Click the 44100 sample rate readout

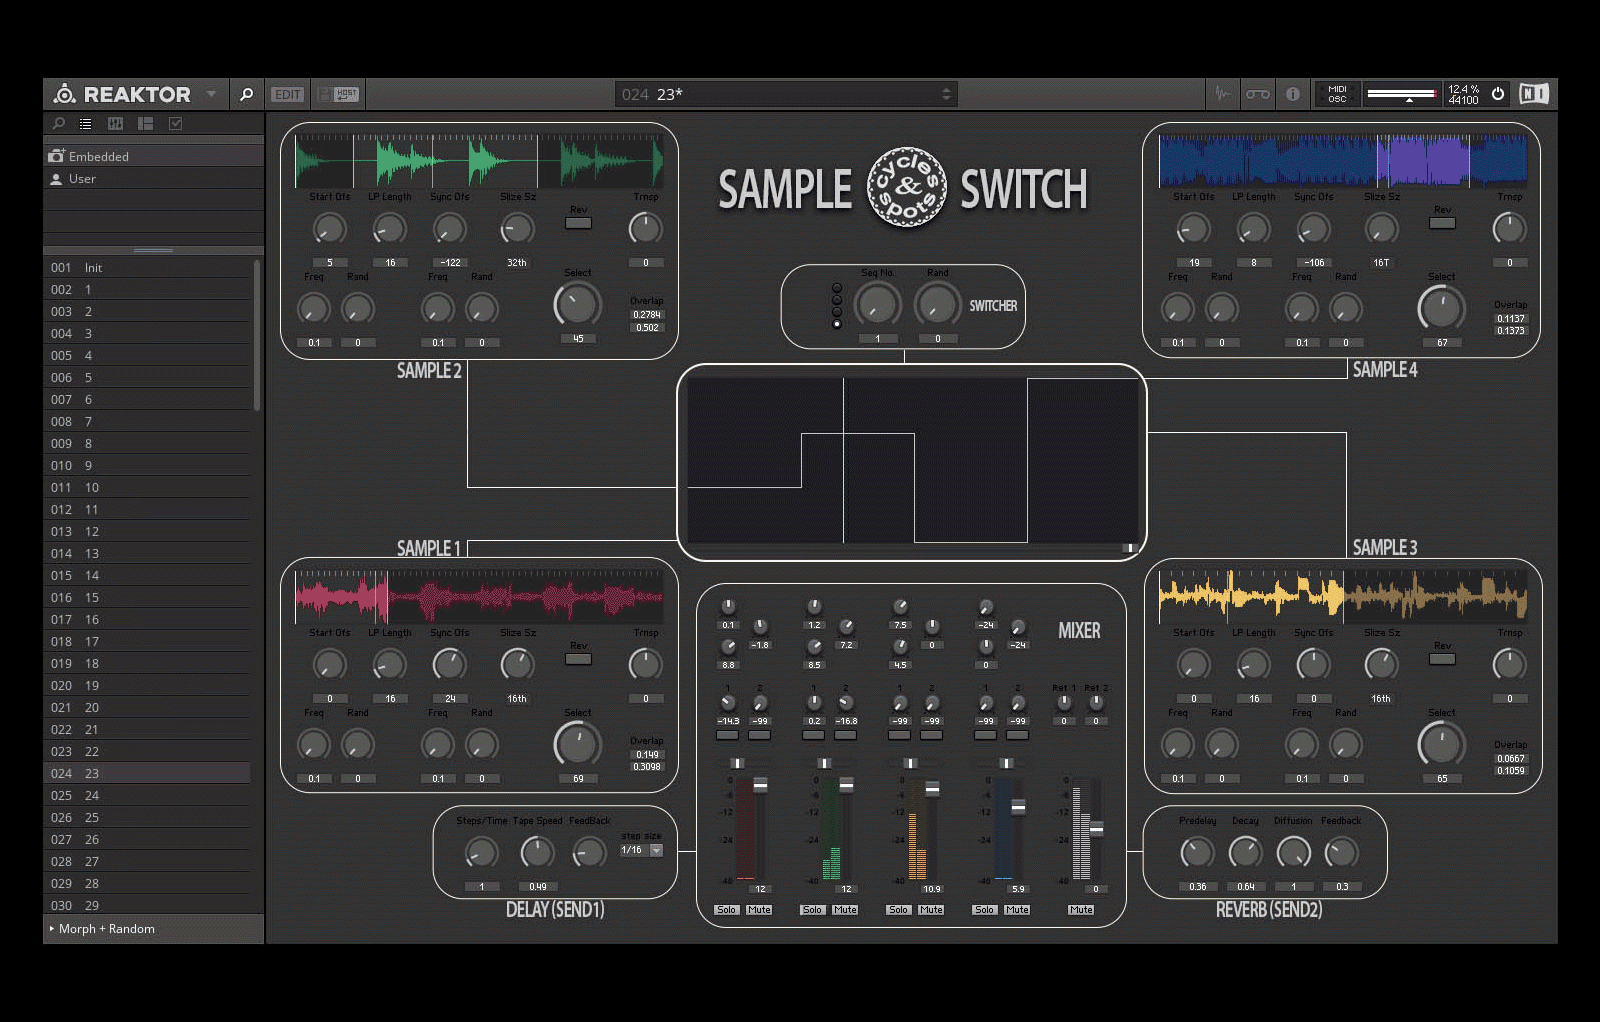point(1463,100)
